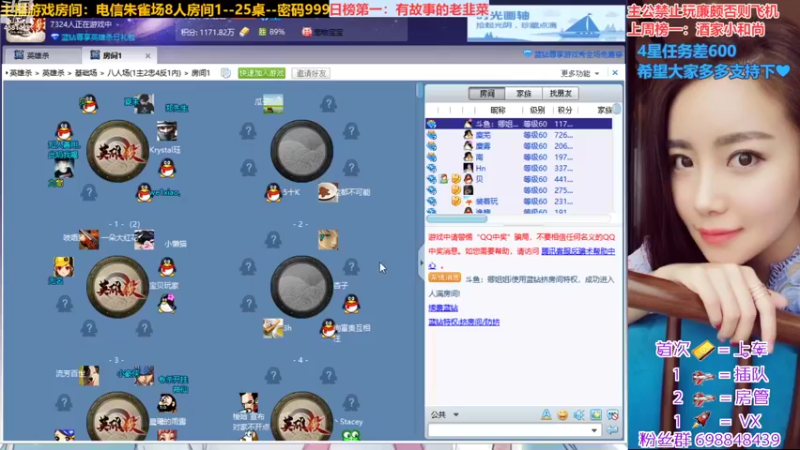
Task: Click the landscape avatar seat at table 2
Action: [x=273, y=104]
